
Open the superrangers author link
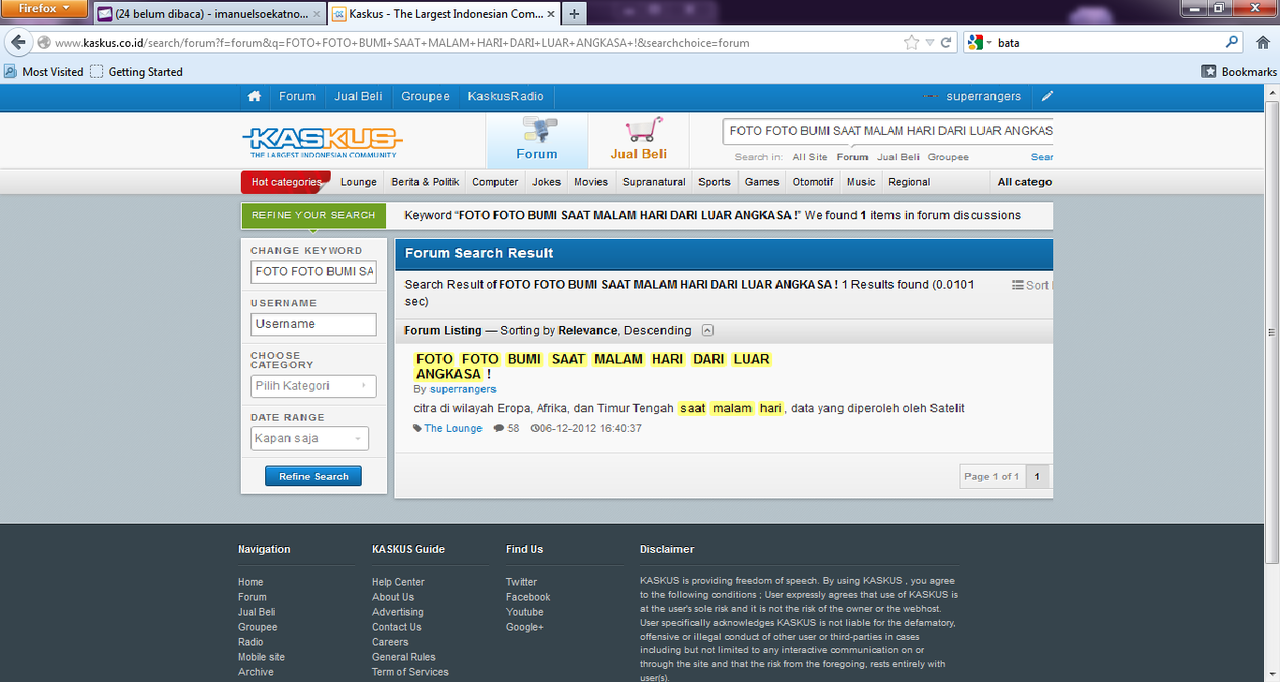(x=463, y=389)
